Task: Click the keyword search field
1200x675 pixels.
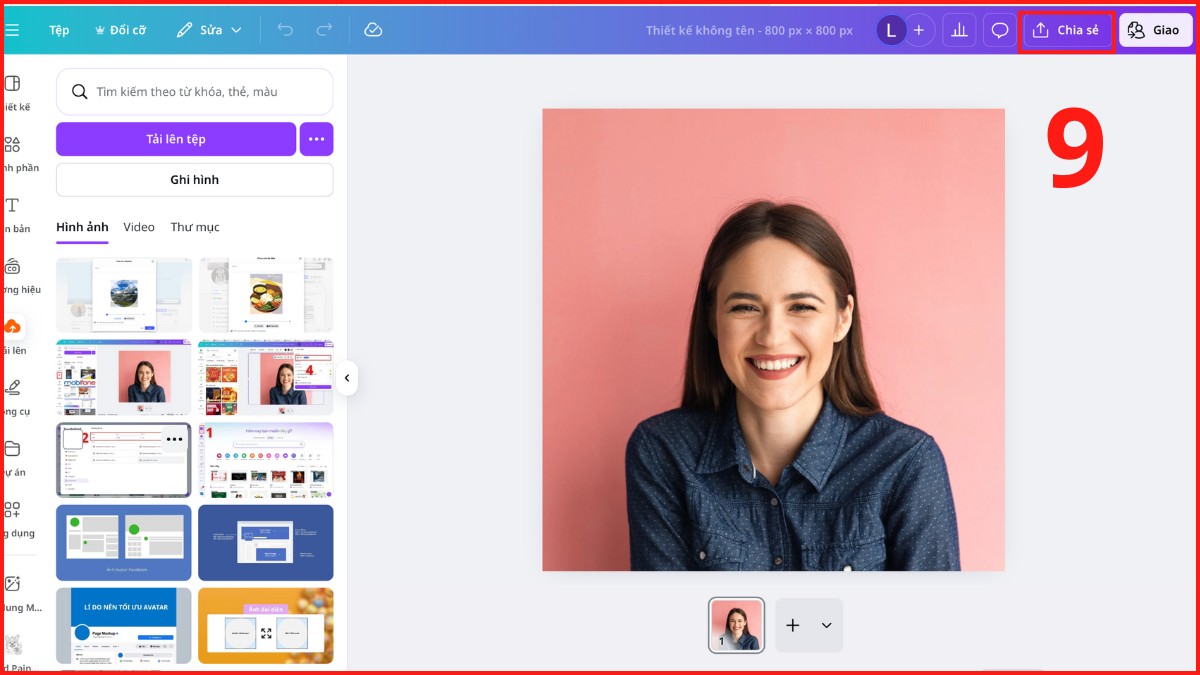Action: 194,91
